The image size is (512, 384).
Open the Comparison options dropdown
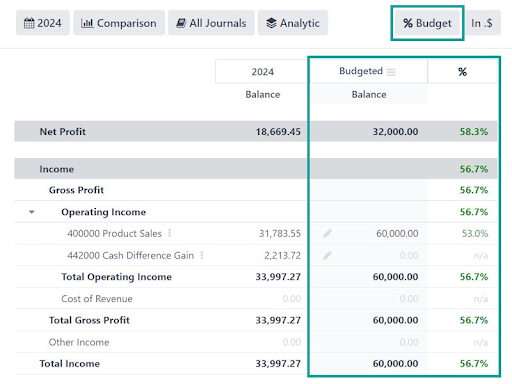(x=119, y=23)
